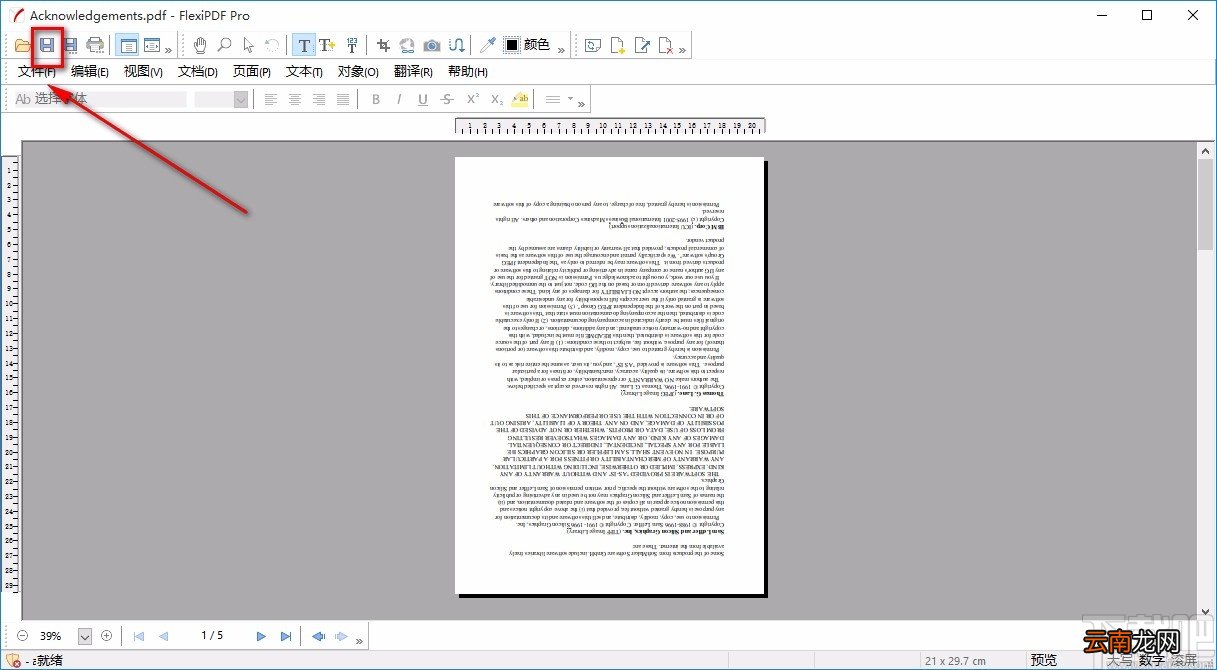Click the Save As floppy icon
Screen dimensions: 1217x670
(70, 45)
